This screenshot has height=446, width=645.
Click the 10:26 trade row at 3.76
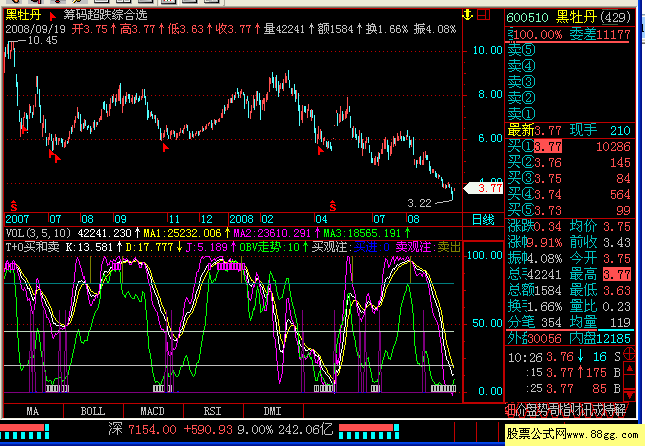(x=564, y=357)
